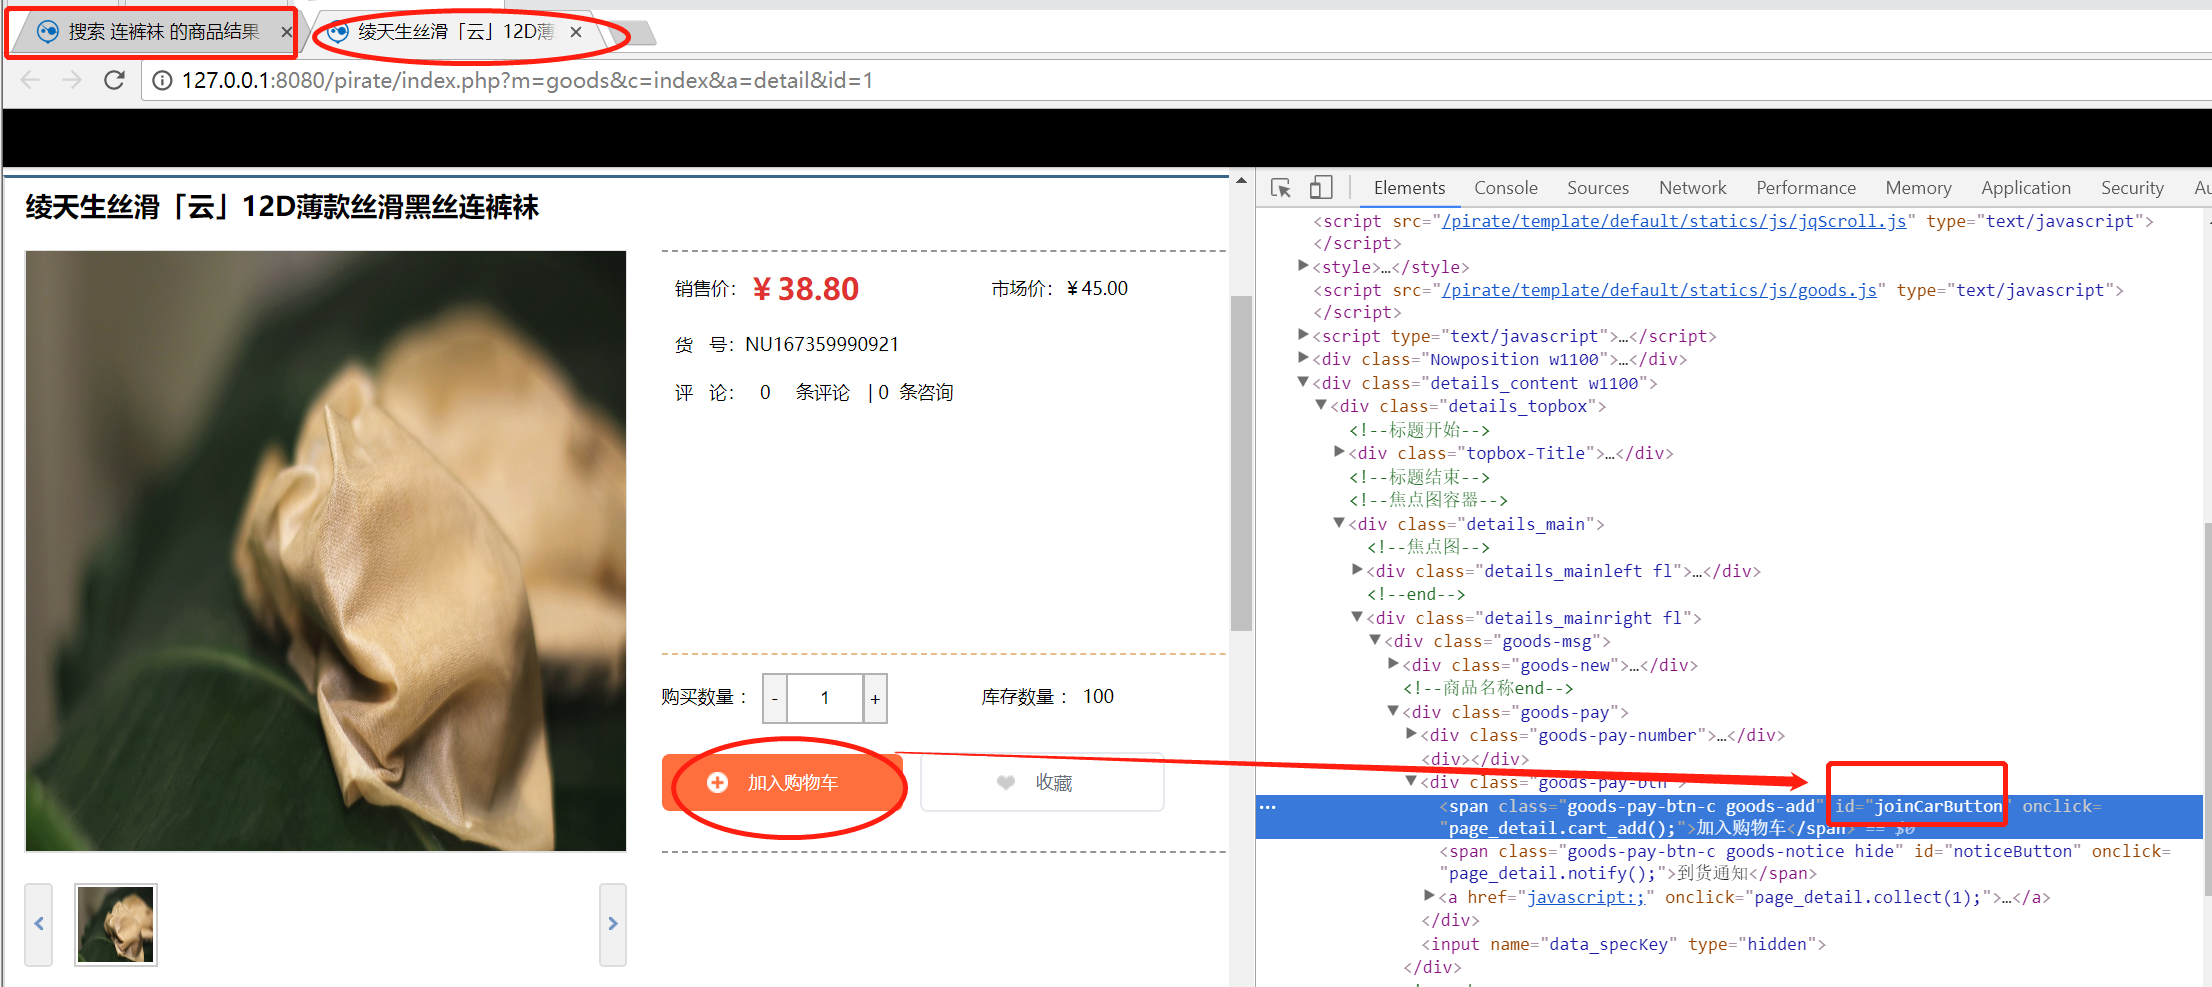The width and height of the screenshot is (2212, 987).
Task: Close the 搜索 连裤袜 search results tab
Action: point(287,32)
